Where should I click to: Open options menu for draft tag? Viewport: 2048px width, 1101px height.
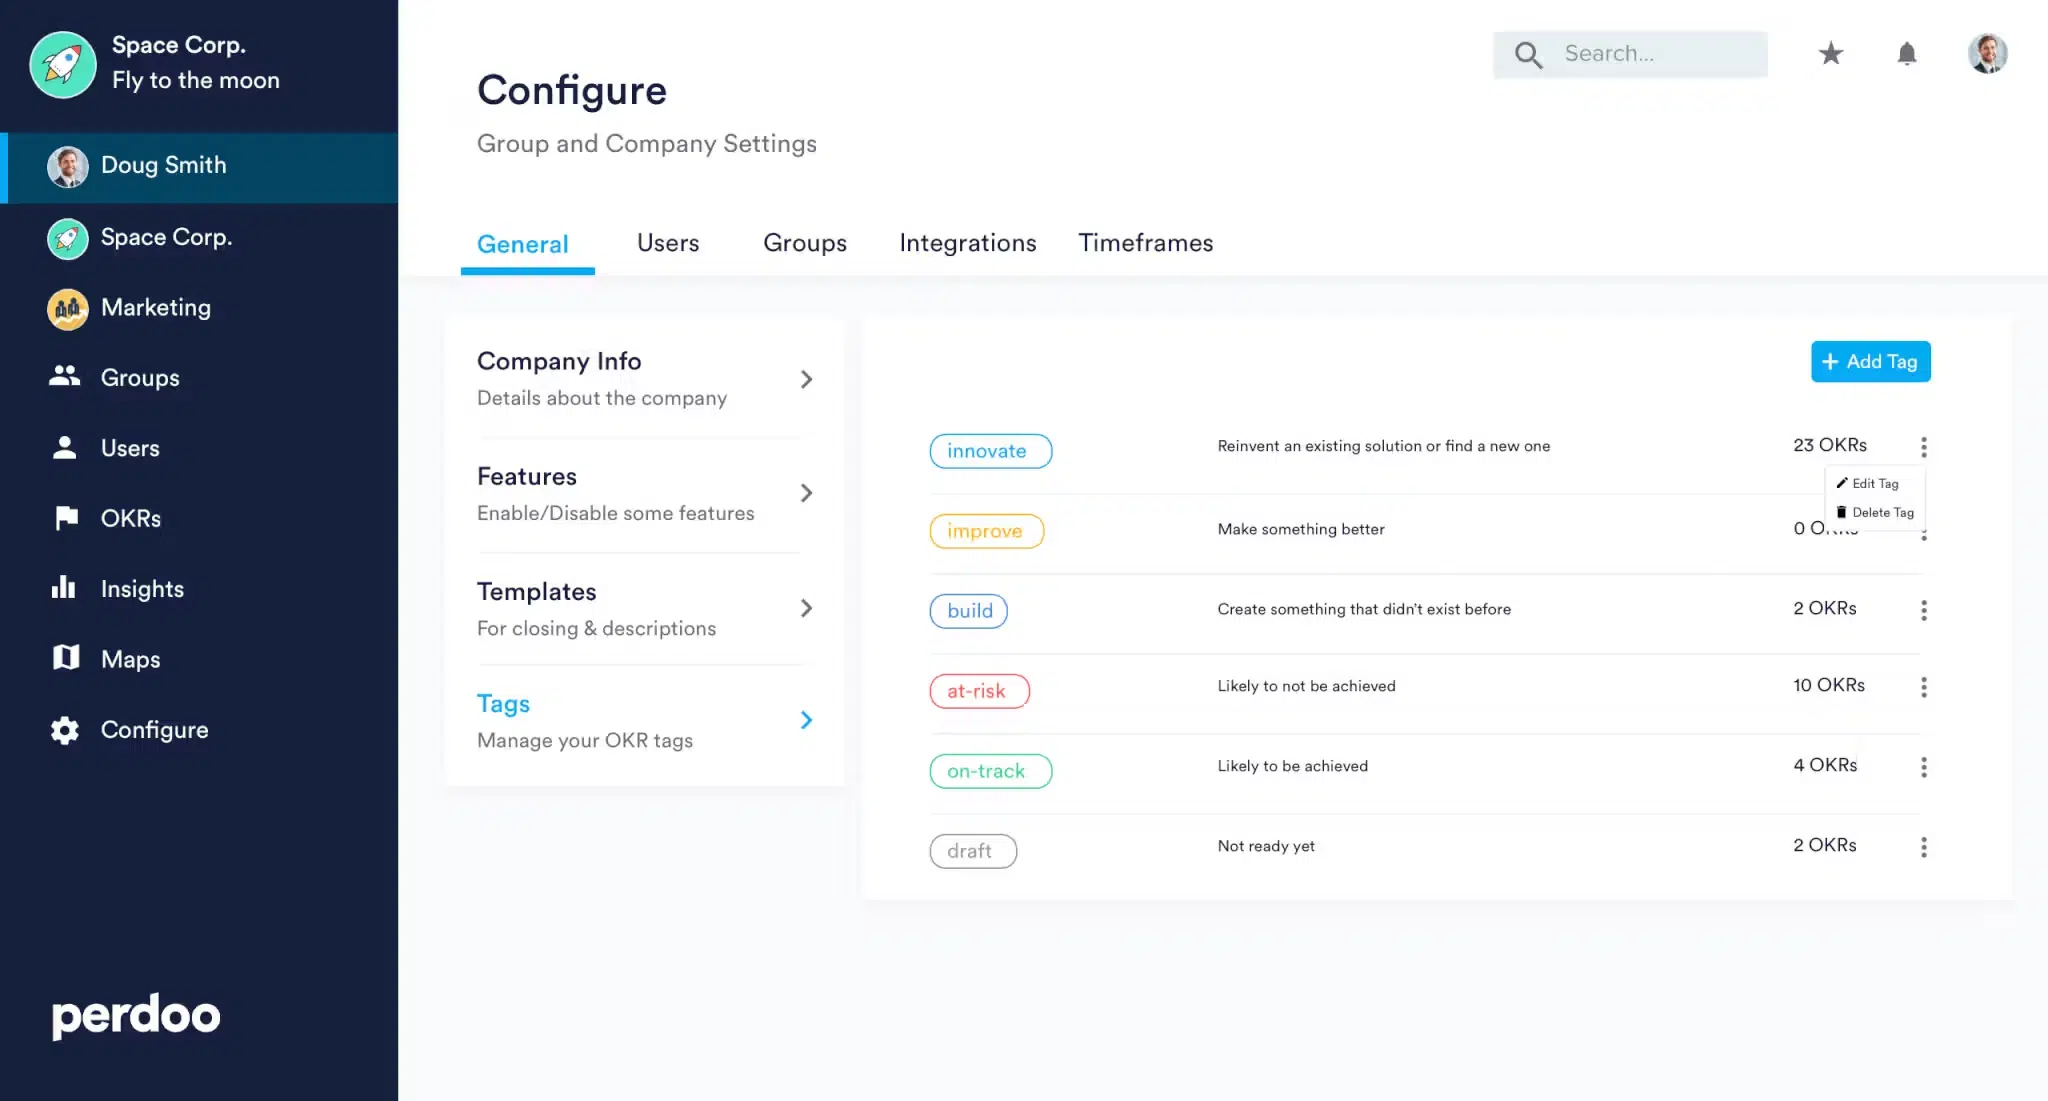click(x=1923, y=847)
